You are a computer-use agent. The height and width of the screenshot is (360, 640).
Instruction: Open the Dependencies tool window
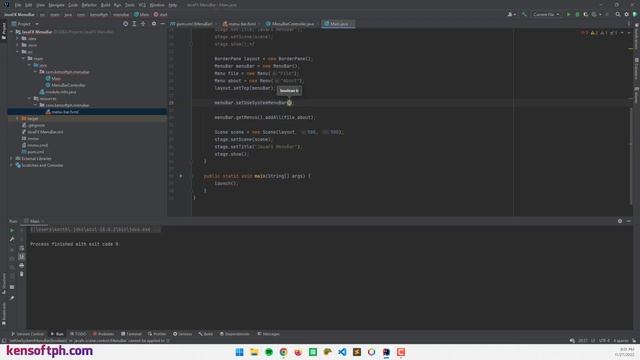235,334
